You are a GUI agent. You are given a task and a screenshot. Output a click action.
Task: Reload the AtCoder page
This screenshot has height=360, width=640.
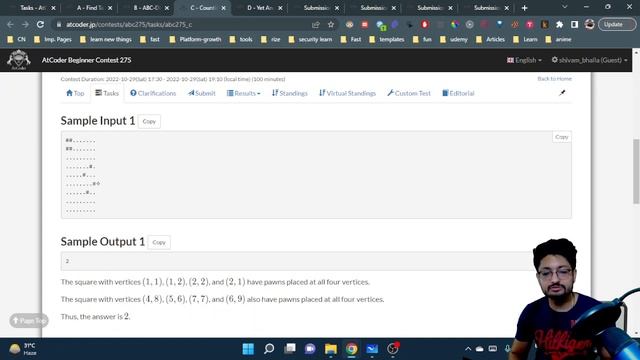pos(40,24)
